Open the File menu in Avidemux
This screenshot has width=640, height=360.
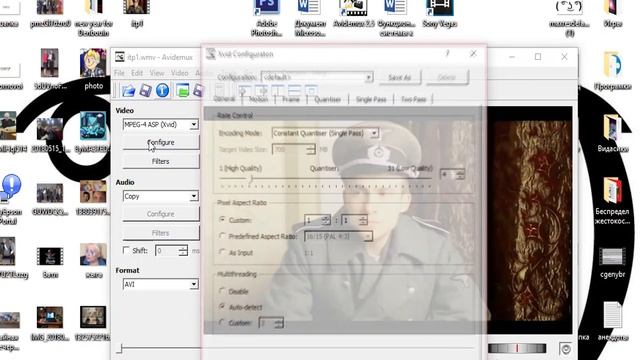[x=119, y=73]
